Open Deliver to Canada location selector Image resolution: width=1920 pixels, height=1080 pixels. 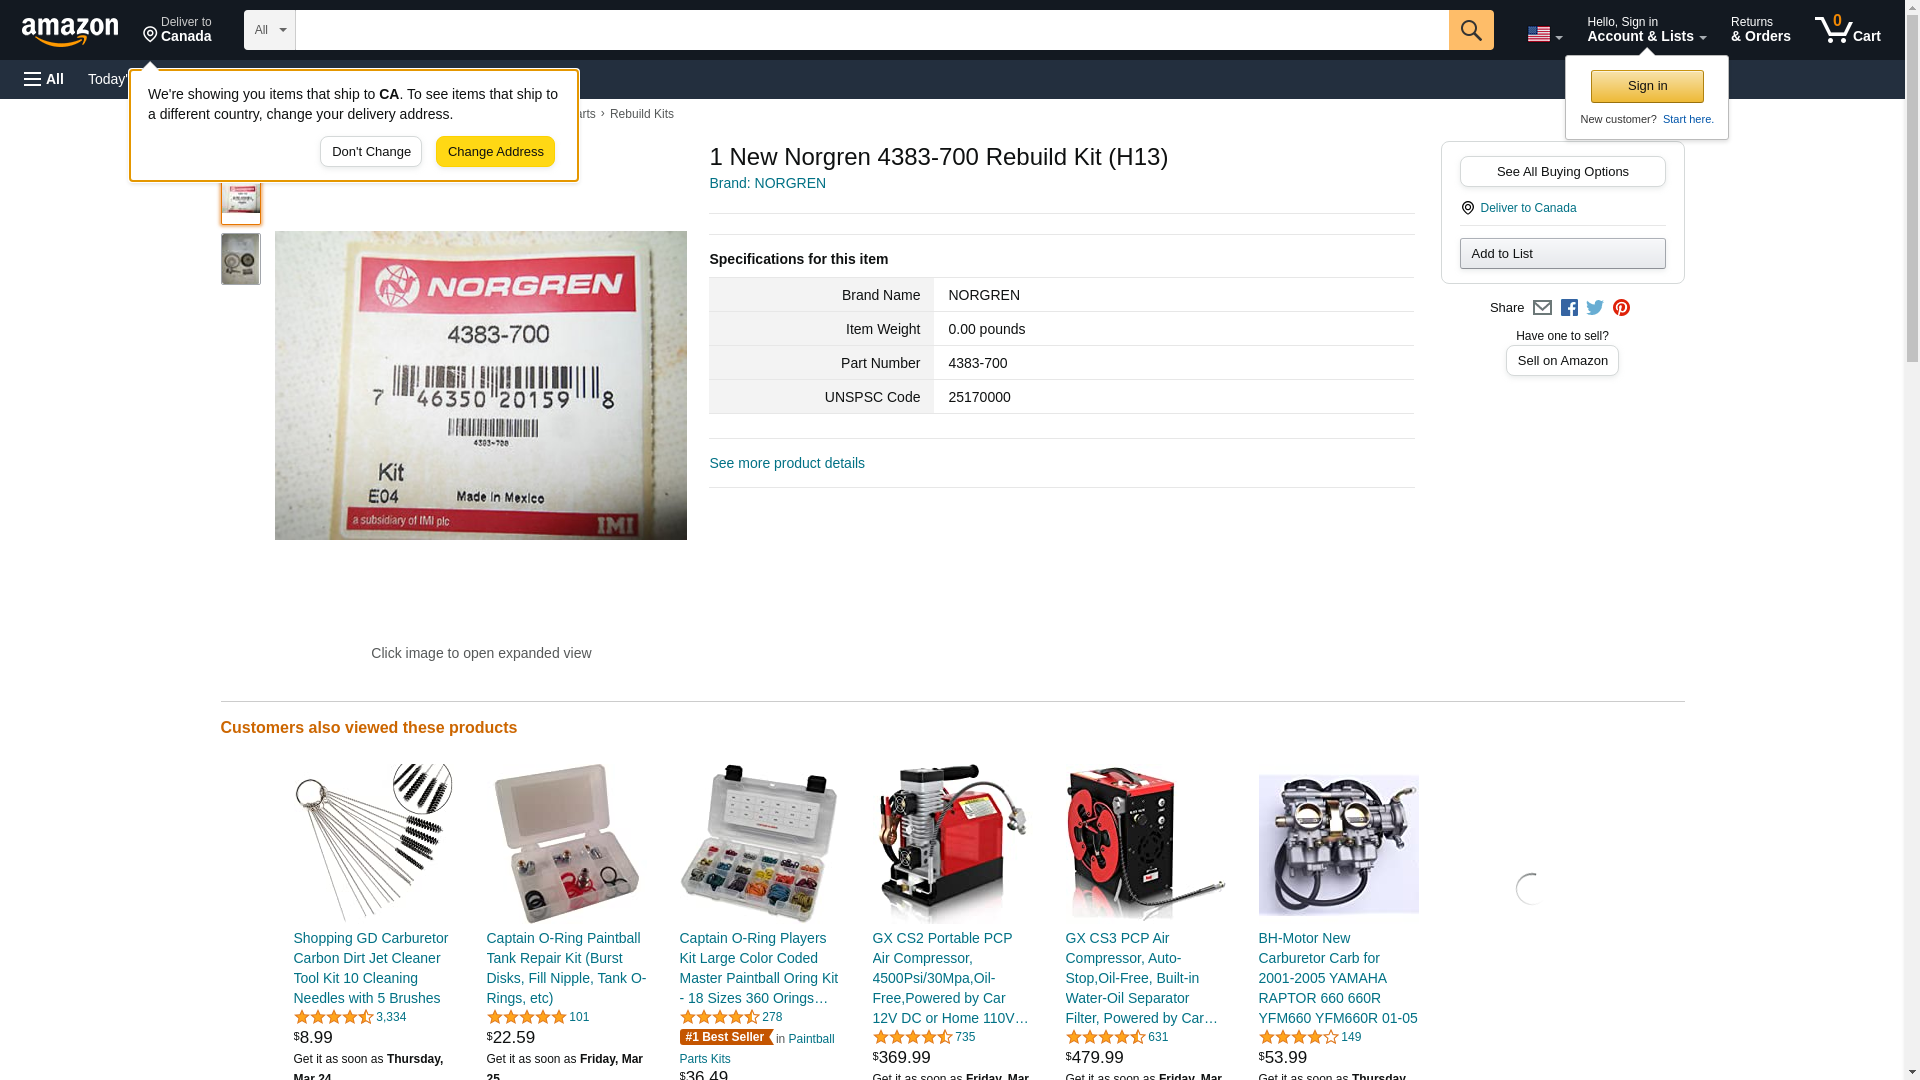click(177, 30)
